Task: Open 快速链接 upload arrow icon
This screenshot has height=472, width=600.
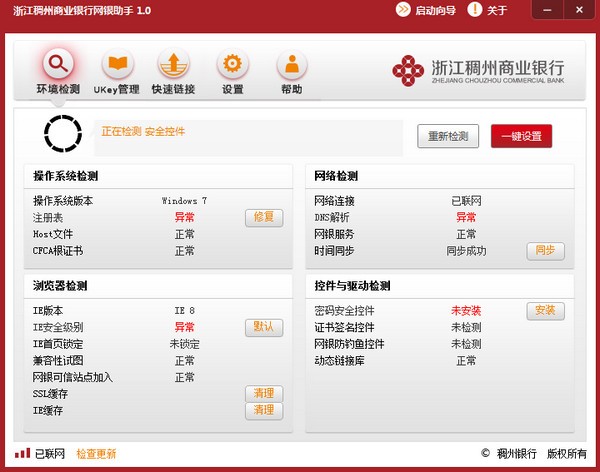Action: pyautogui.click(x=173, y=64)
